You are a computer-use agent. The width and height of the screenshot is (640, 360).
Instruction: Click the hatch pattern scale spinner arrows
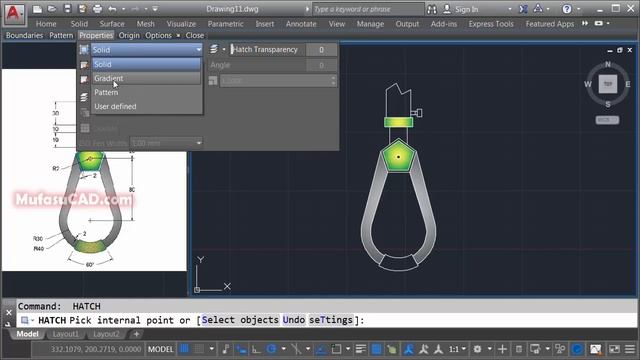333,81
